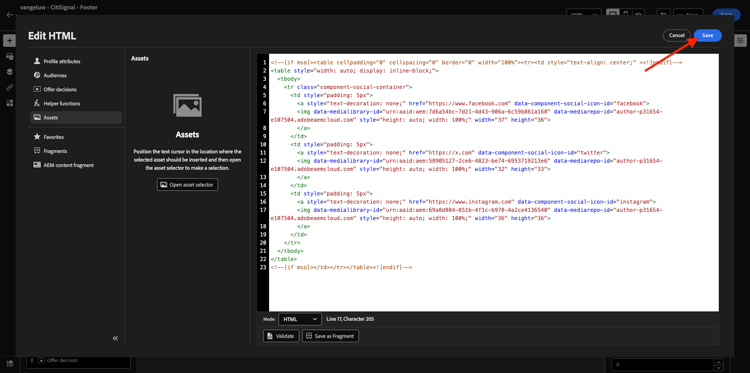
Task: Click the settings sliders icon at right edge
Action: point(740,42)
